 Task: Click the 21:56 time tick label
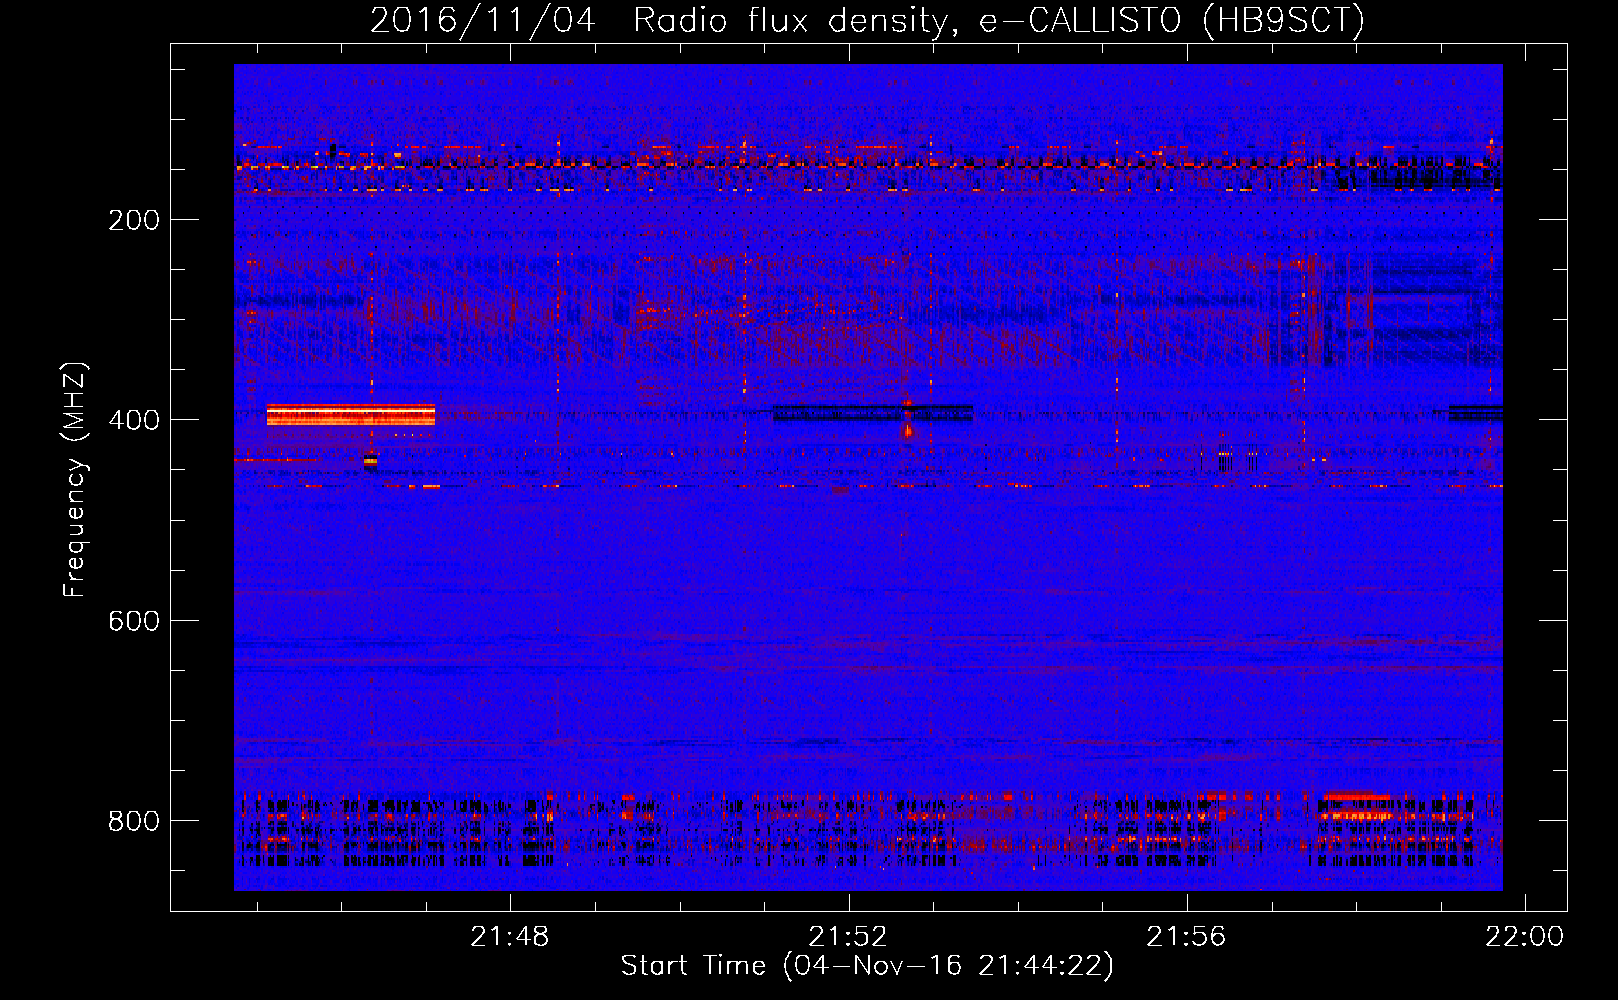[x=1186, y=937]
